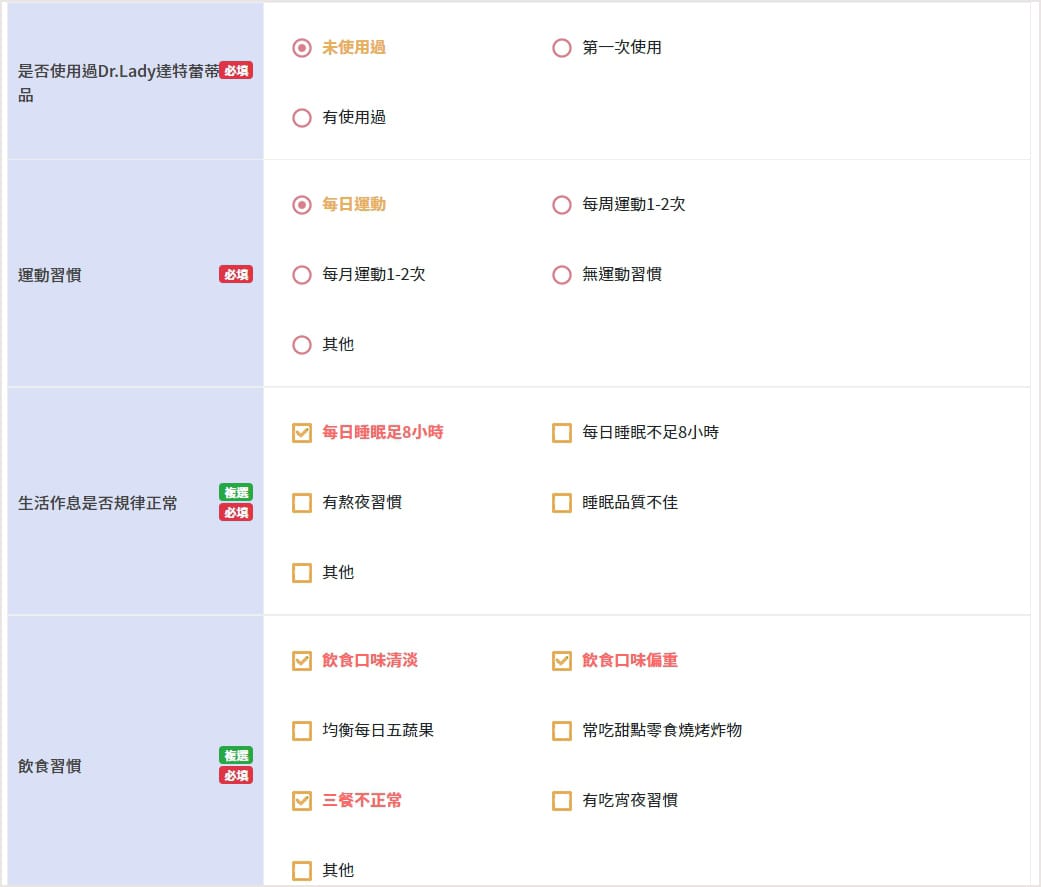This screenshot has width=1041, height=887.
Task: Click the 必填 badge beside 運動習慣
Action: tap(236, 274)
